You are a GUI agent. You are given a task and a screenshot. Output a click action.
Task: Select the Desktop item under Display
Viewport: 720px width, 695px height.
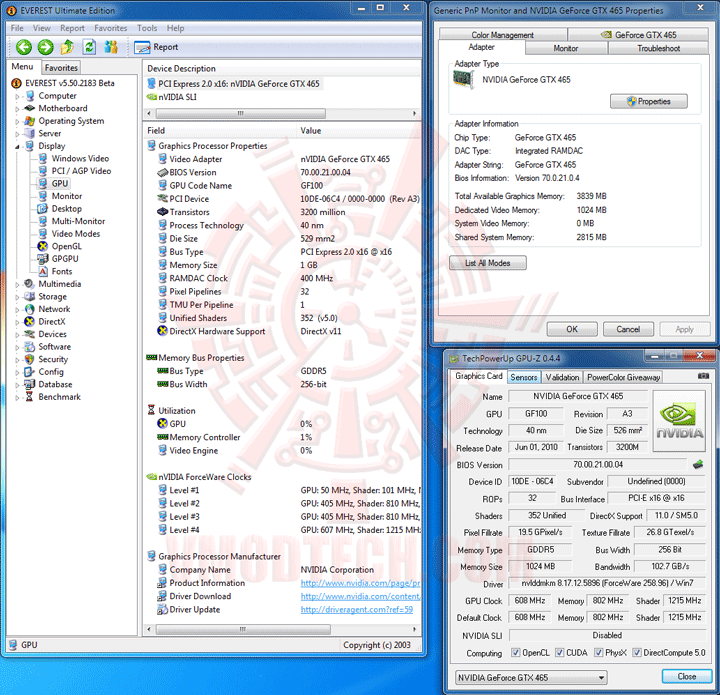coord(60,209)
